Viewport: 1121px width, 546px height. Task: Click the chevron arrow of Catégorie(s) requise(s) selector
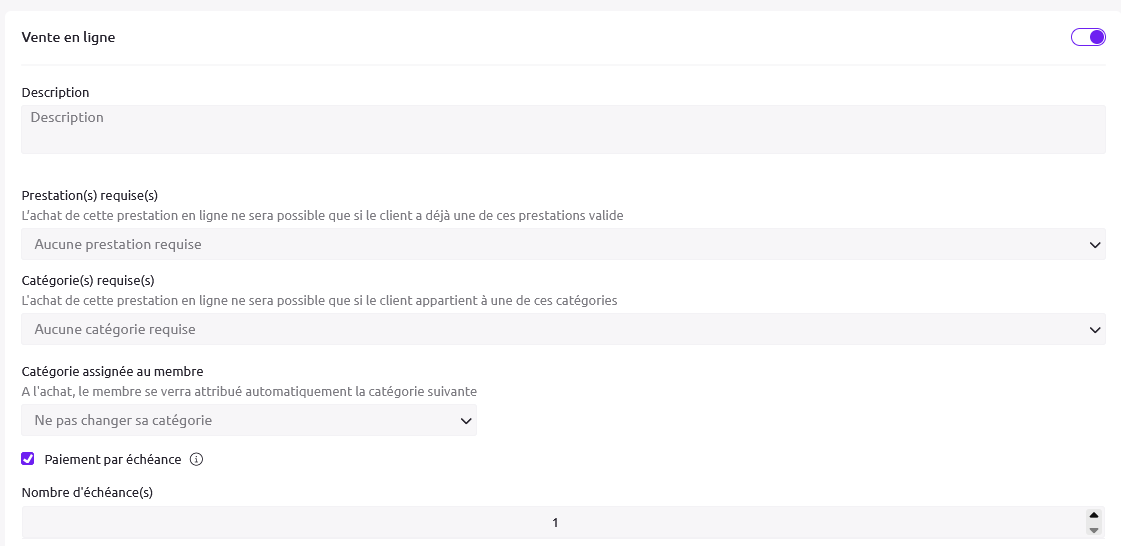point(1095,330)
